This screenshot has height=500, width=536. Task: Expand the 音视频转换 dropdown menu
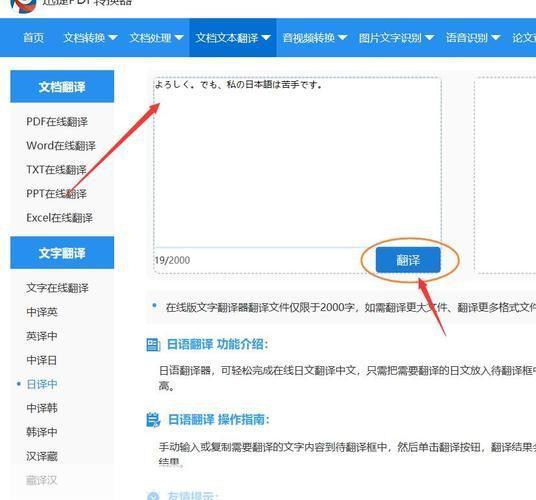click(314, 38)
